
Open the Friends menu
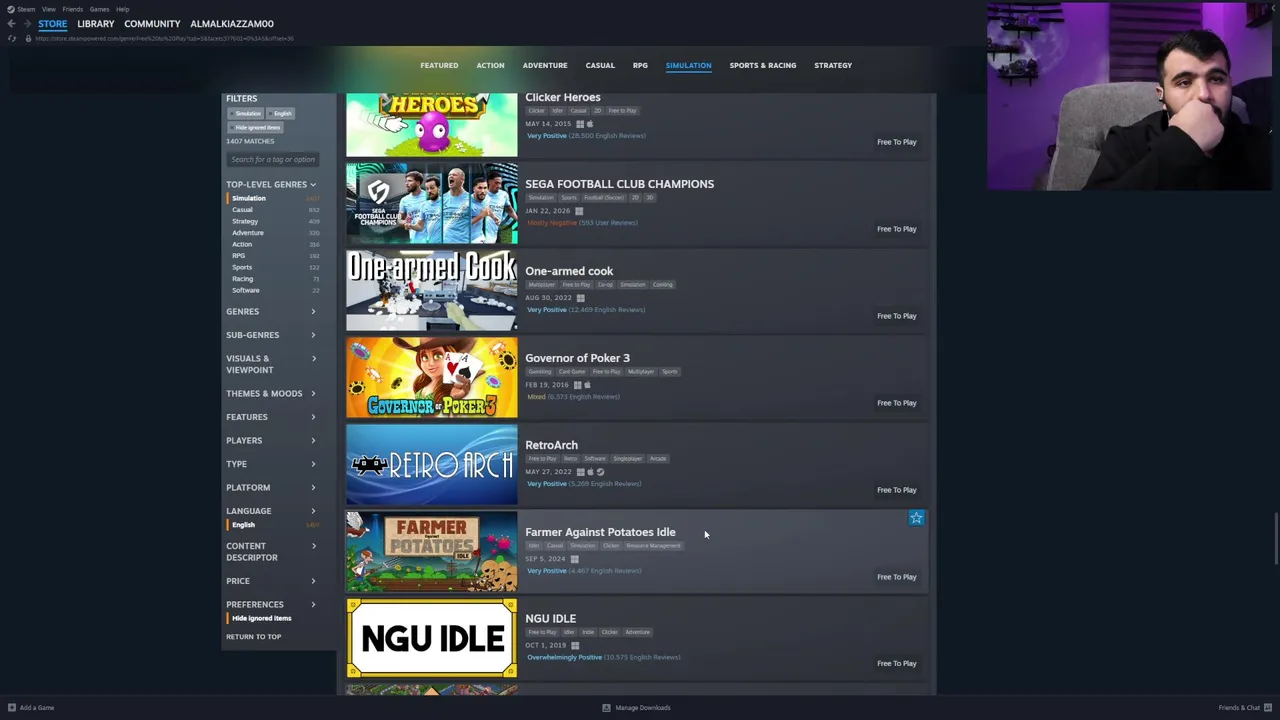73,9
